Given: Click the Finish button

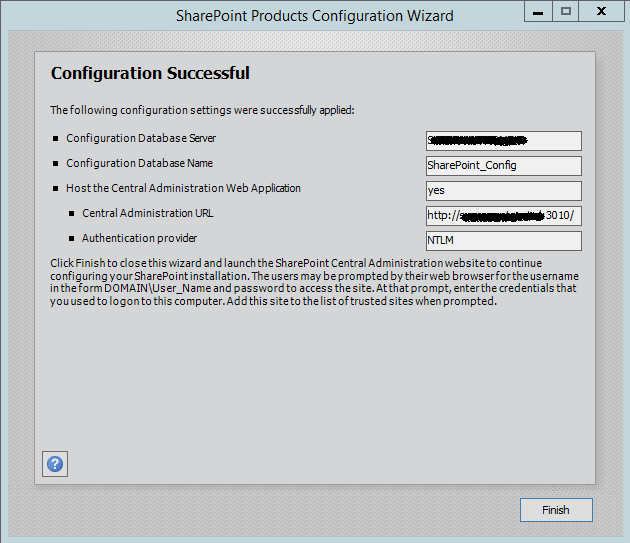Looking at the screenshot, I should pos(556,510).
